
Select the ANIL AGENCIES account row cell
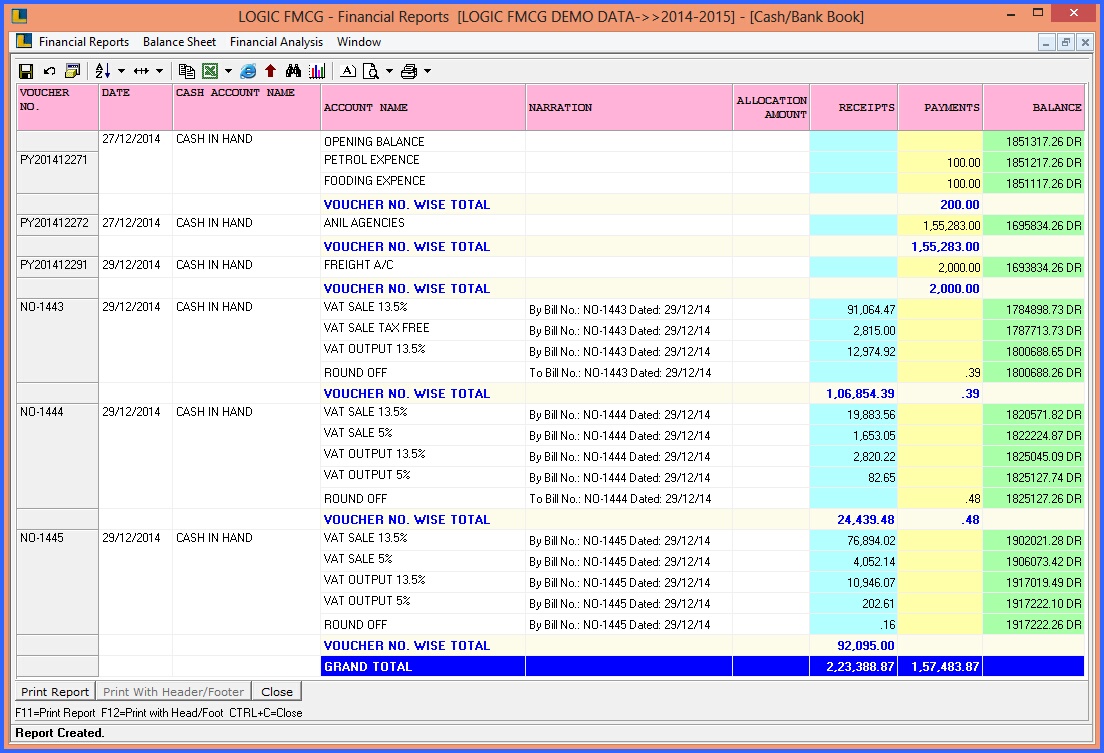click(423, 224)
